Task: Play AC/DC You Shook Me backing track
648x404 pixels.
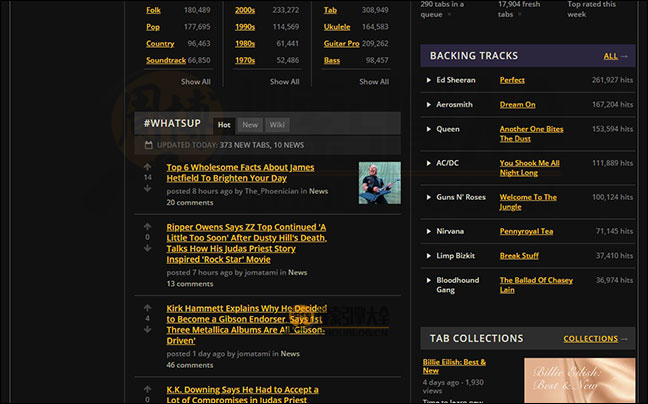Action: 429,163
